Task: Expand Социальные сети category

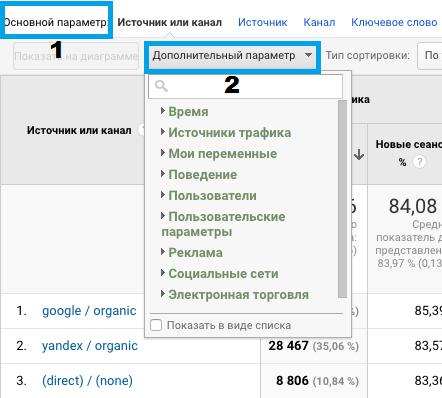Action: point(223,273)
